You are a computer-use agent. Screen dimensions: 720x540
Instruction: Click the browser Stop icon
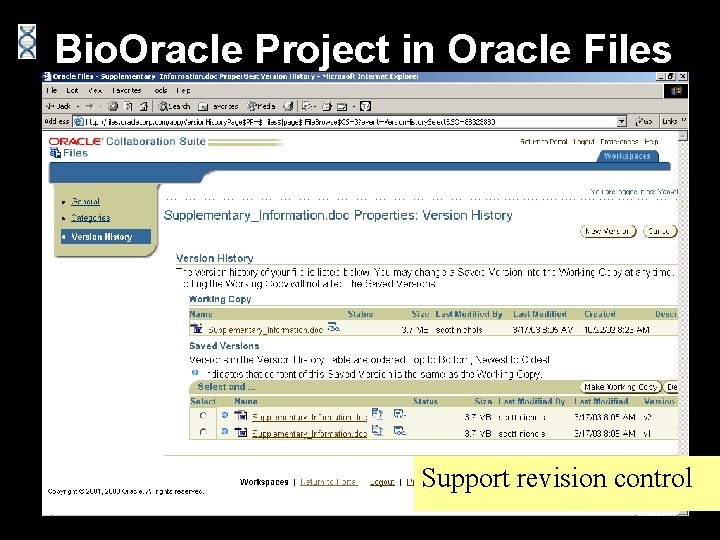pos(113,107)
